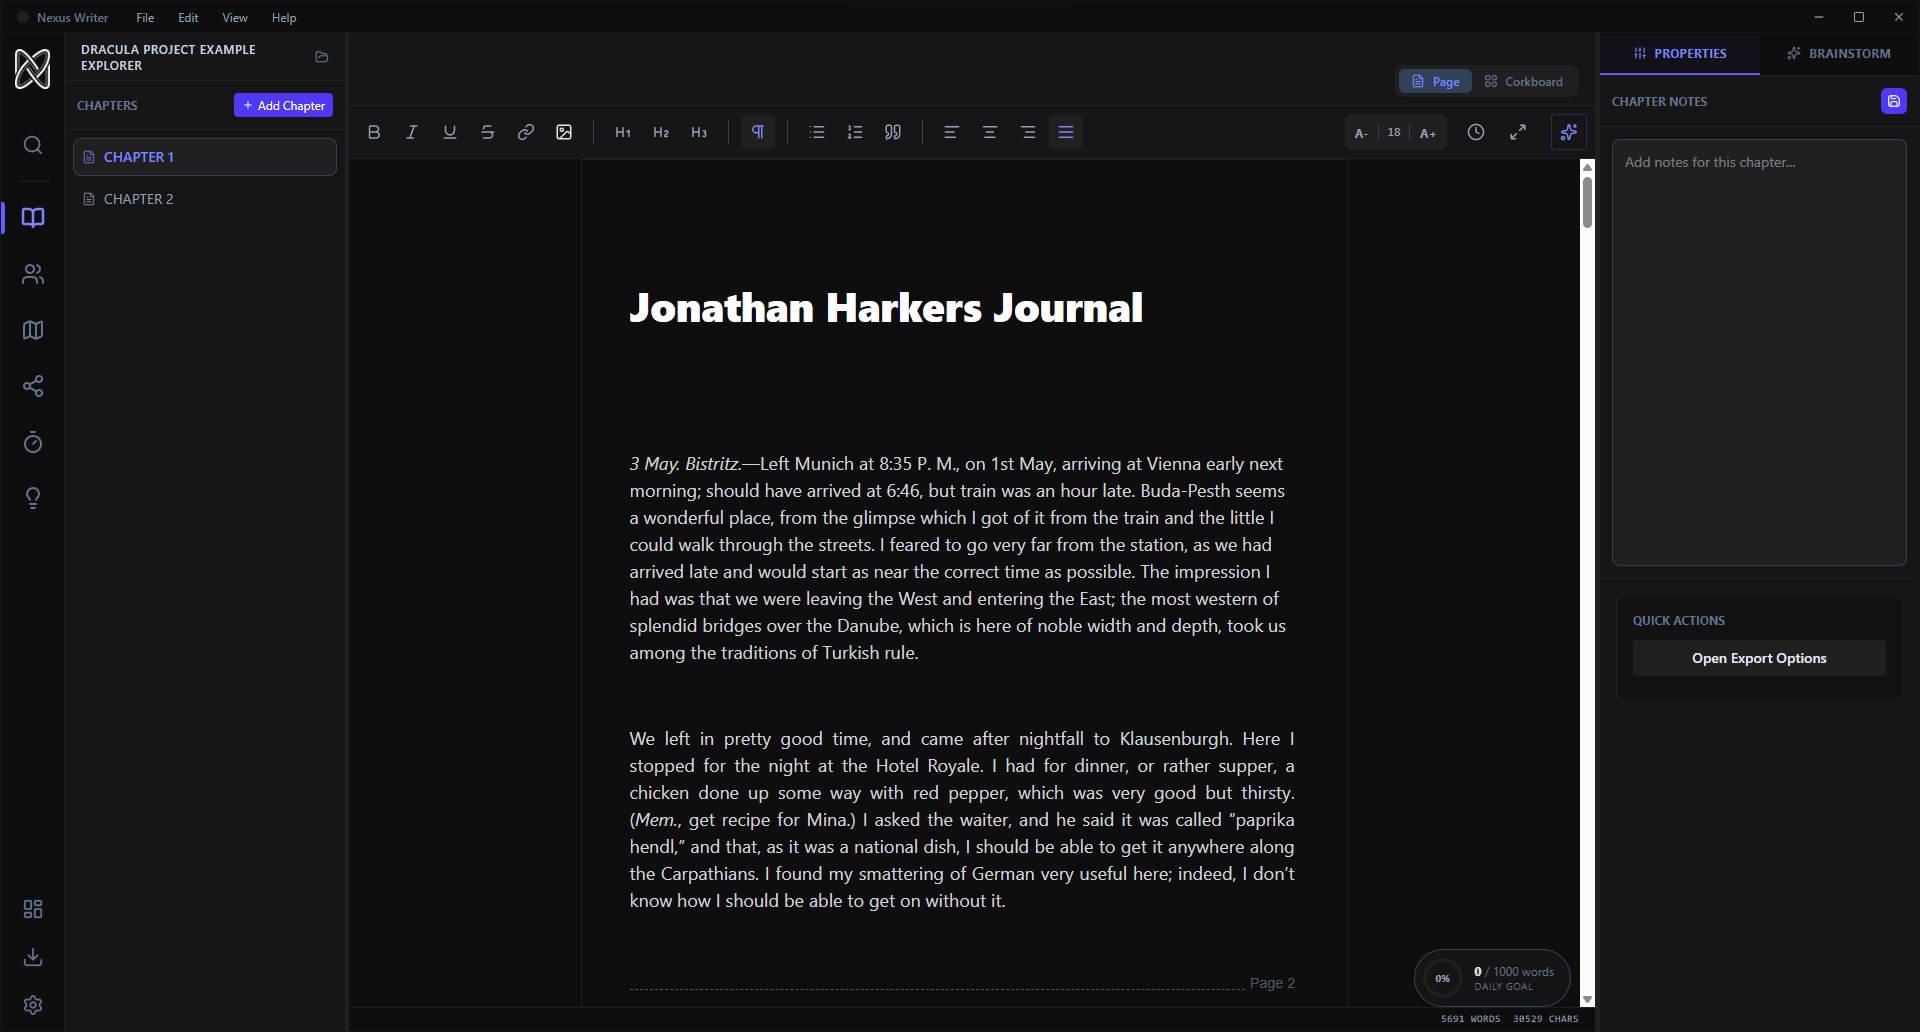
Task: Align text left
Action: click(951, 132)
